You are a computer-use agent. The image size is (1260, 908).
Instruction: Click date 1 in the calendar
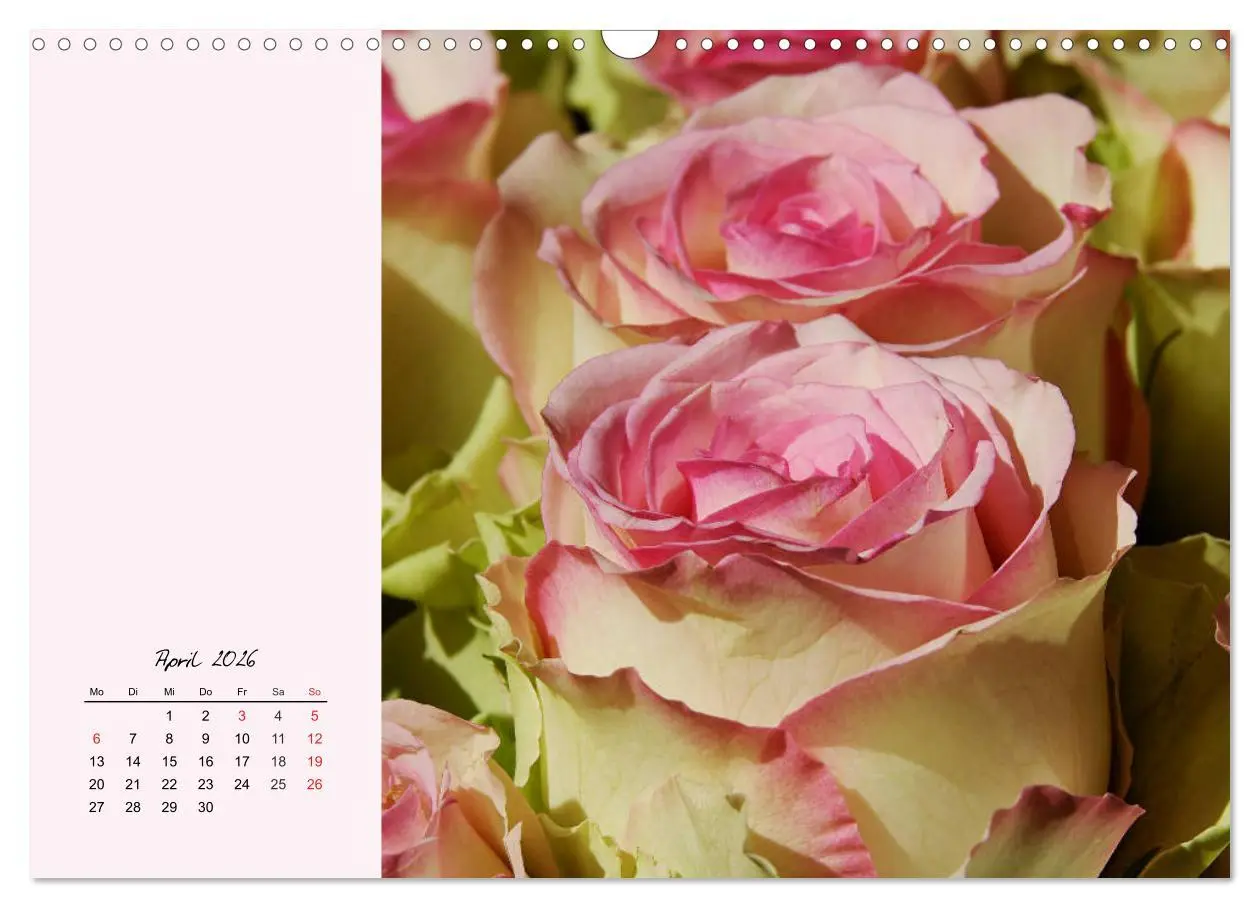tap(169, 716)
